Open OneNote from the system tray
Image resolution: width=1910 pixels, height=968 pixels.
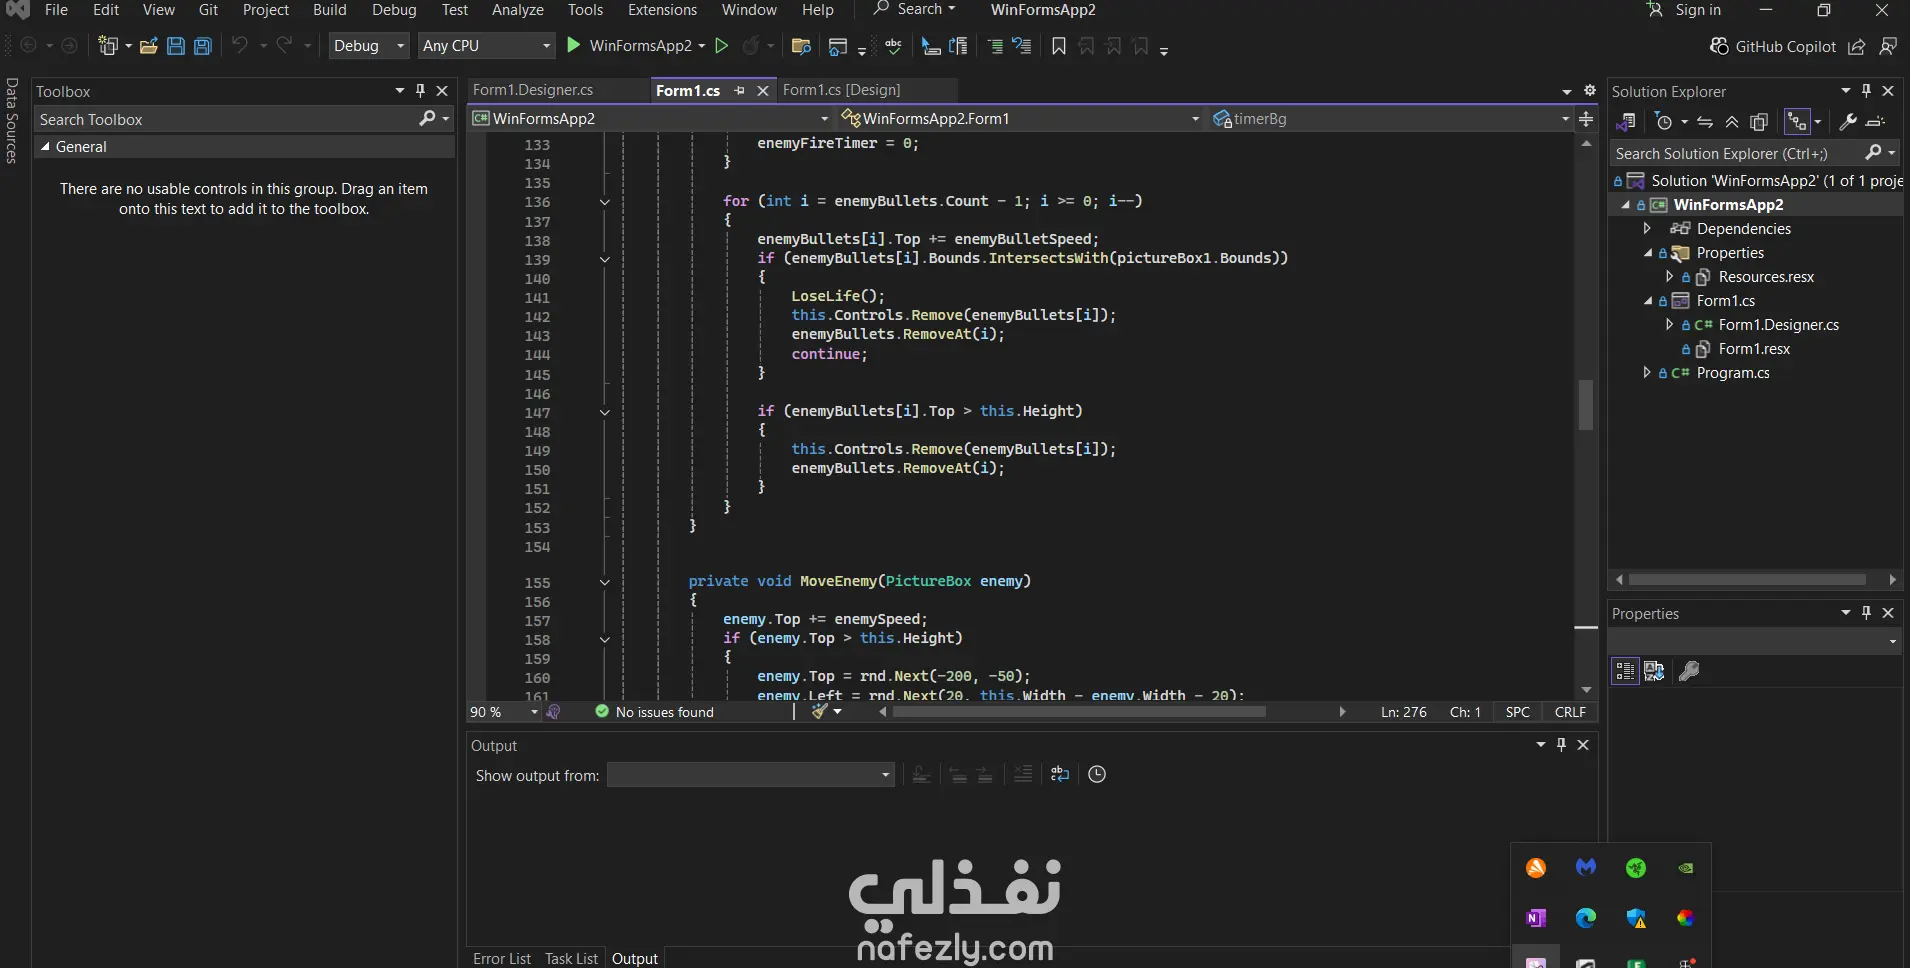(x=1536, y=918)
